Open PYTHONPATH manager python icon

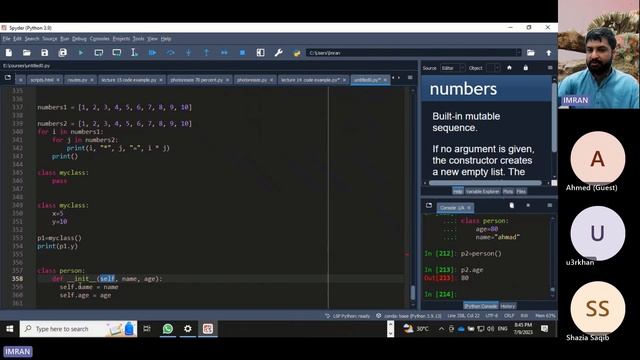coord(297,53)
